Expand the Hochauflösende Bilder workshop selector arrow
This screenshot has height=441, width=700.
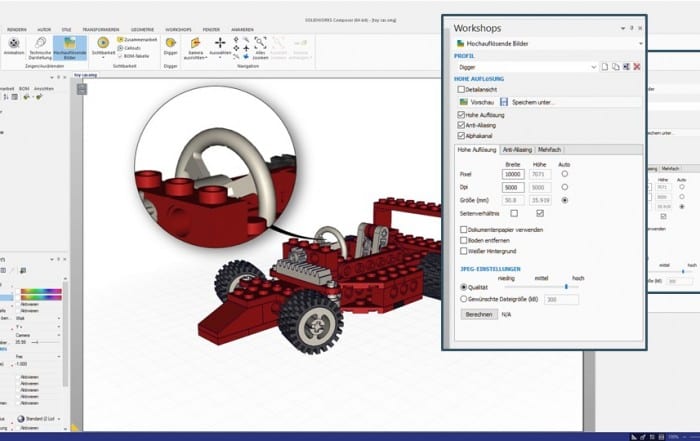(x=641, y=43)
